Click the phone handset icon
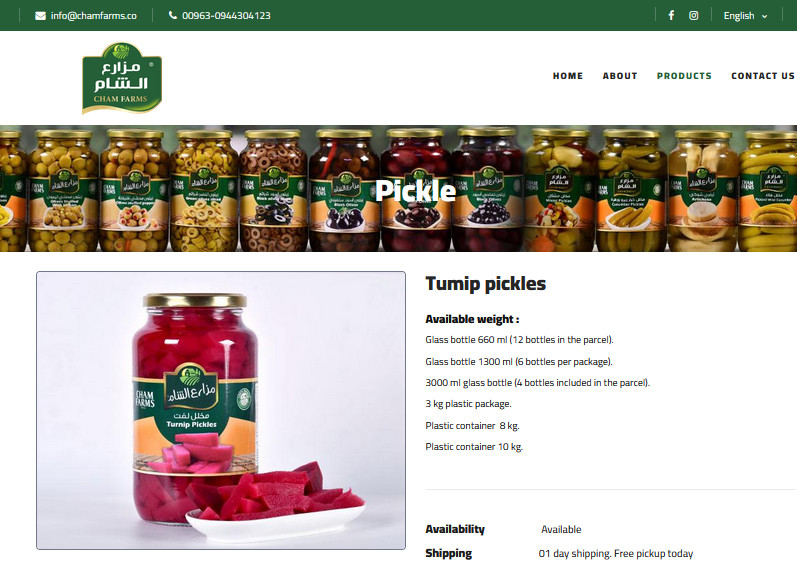 click(172, 15)
